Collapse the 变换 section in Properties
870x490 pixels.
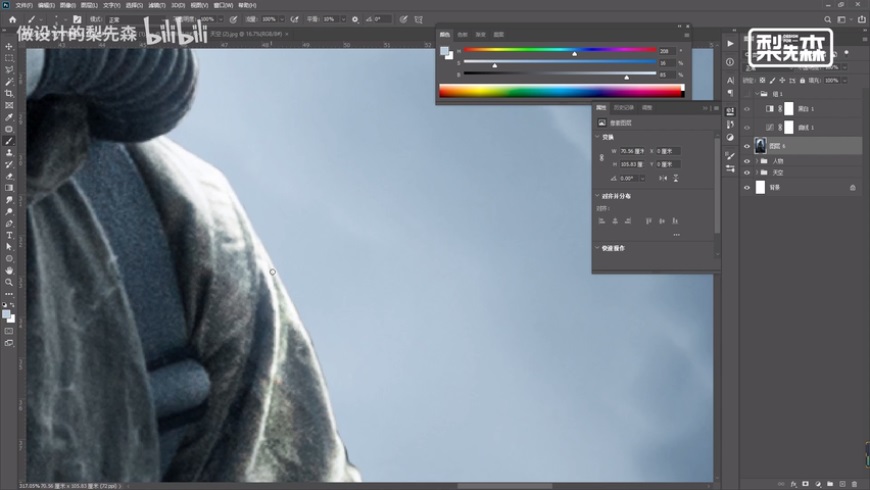click(x=598, y=137)
